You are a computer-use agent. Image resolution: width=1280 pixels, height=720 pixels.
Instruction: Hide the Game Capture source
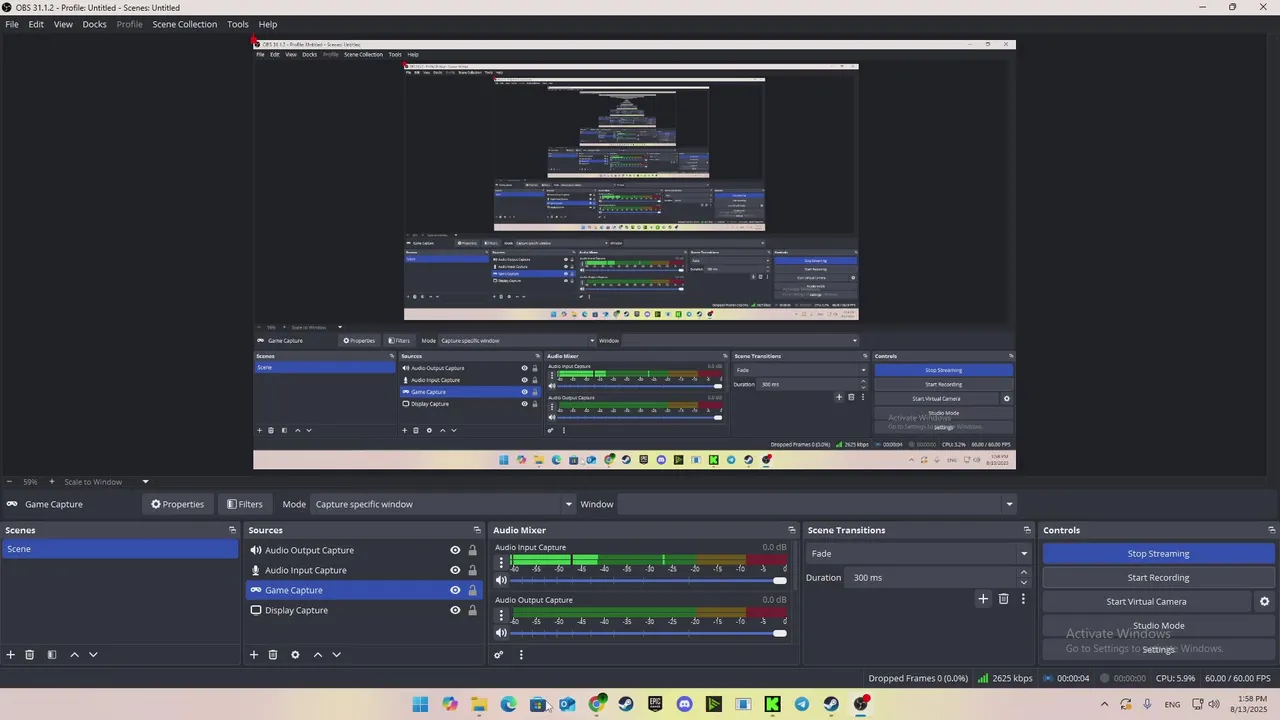click(455, 590)
